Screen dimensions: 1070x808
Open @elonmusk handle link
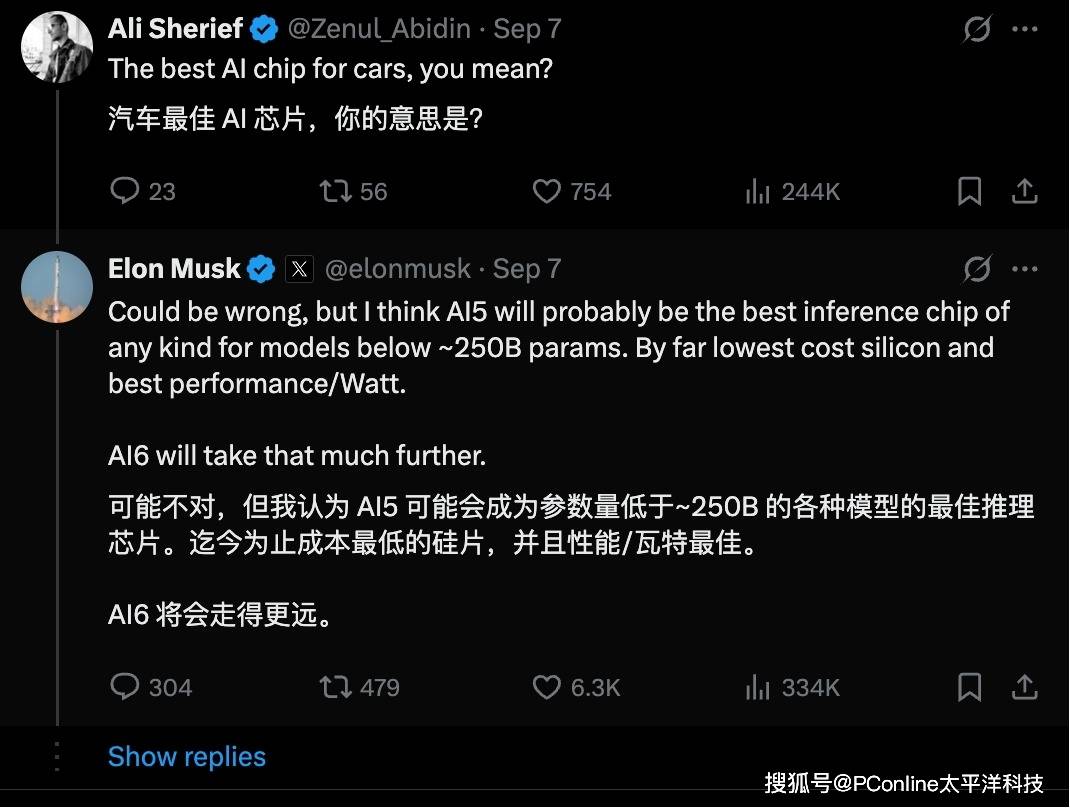point(398,269)
